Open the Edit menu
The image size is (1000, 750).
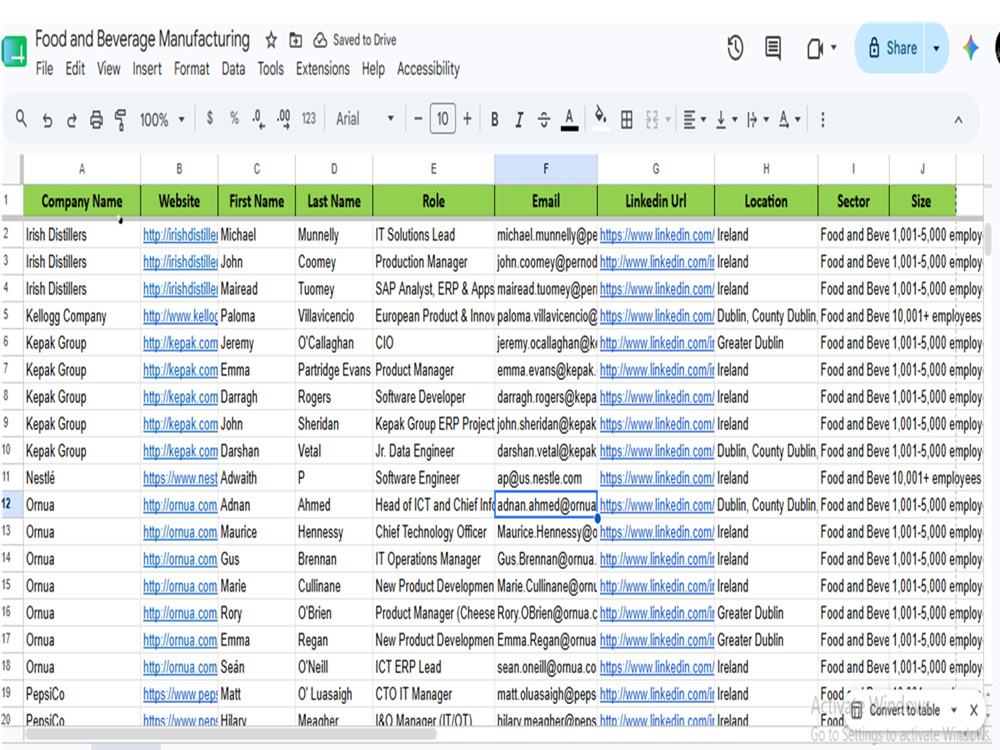tap(75, 68)
